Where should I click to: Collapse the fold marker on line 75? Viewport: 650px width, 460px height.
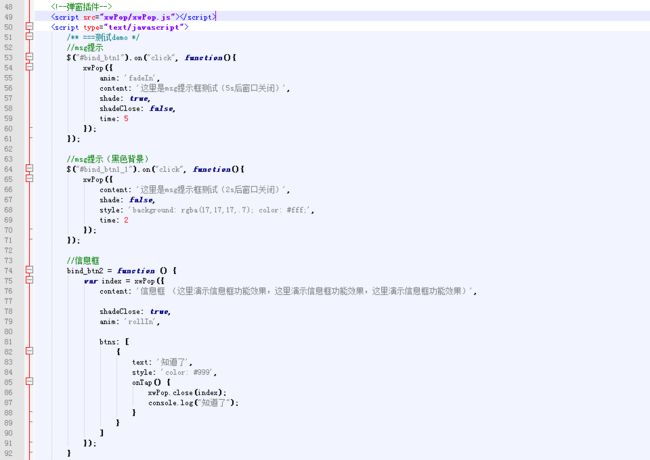29,280
